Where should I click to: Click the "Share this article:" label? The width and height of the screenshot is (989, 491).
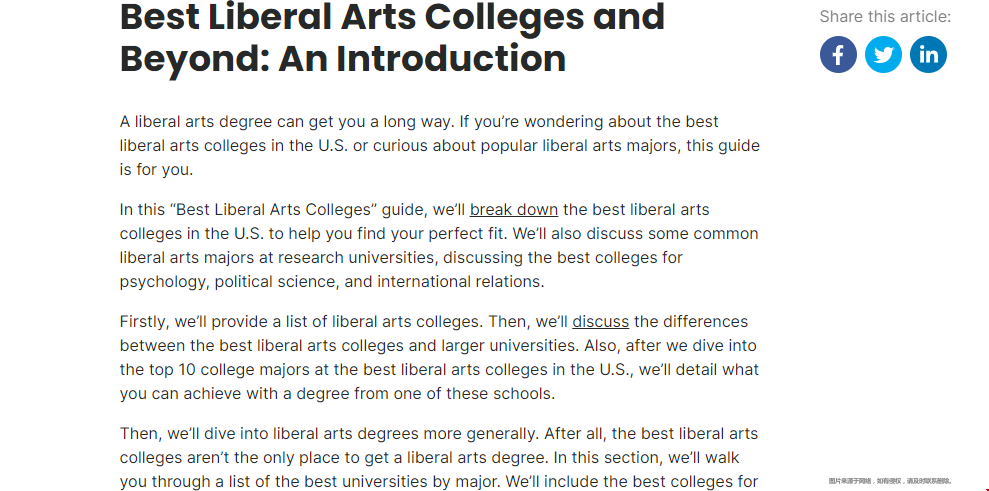click(x=885, y=17)
